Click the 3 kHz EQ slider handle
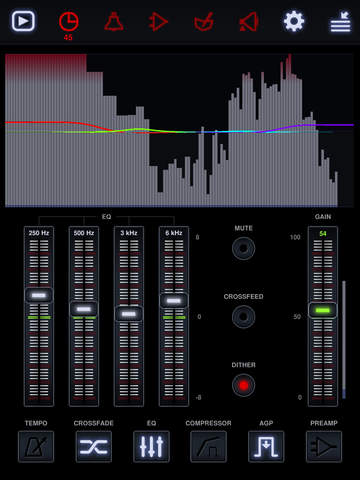The height and width of the screenshot is (480, 360). (129, 314)
